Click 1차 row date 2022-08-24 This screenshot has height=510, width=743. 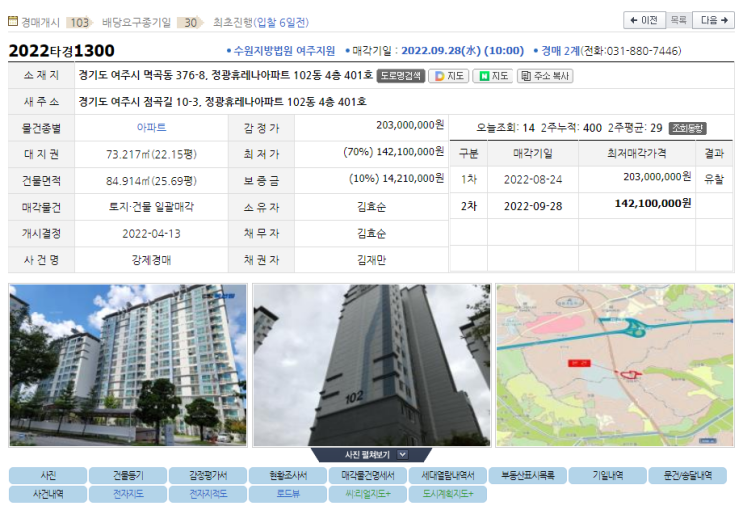tap(533, 180)
